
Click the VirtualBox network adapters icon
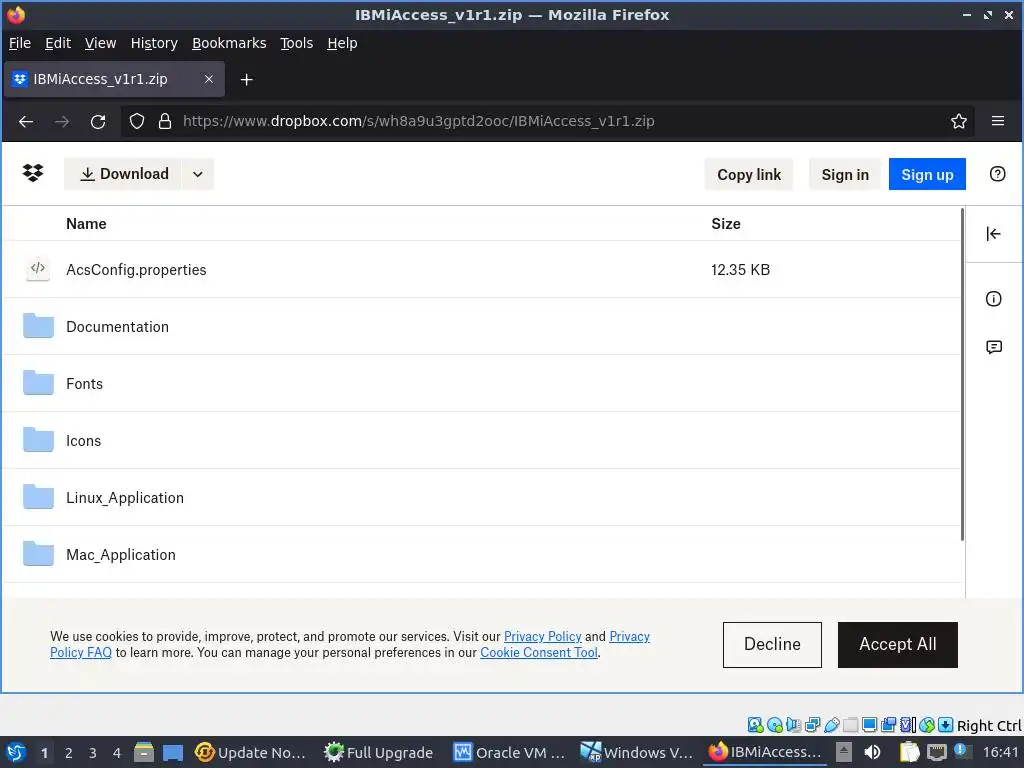click(813, 725)
